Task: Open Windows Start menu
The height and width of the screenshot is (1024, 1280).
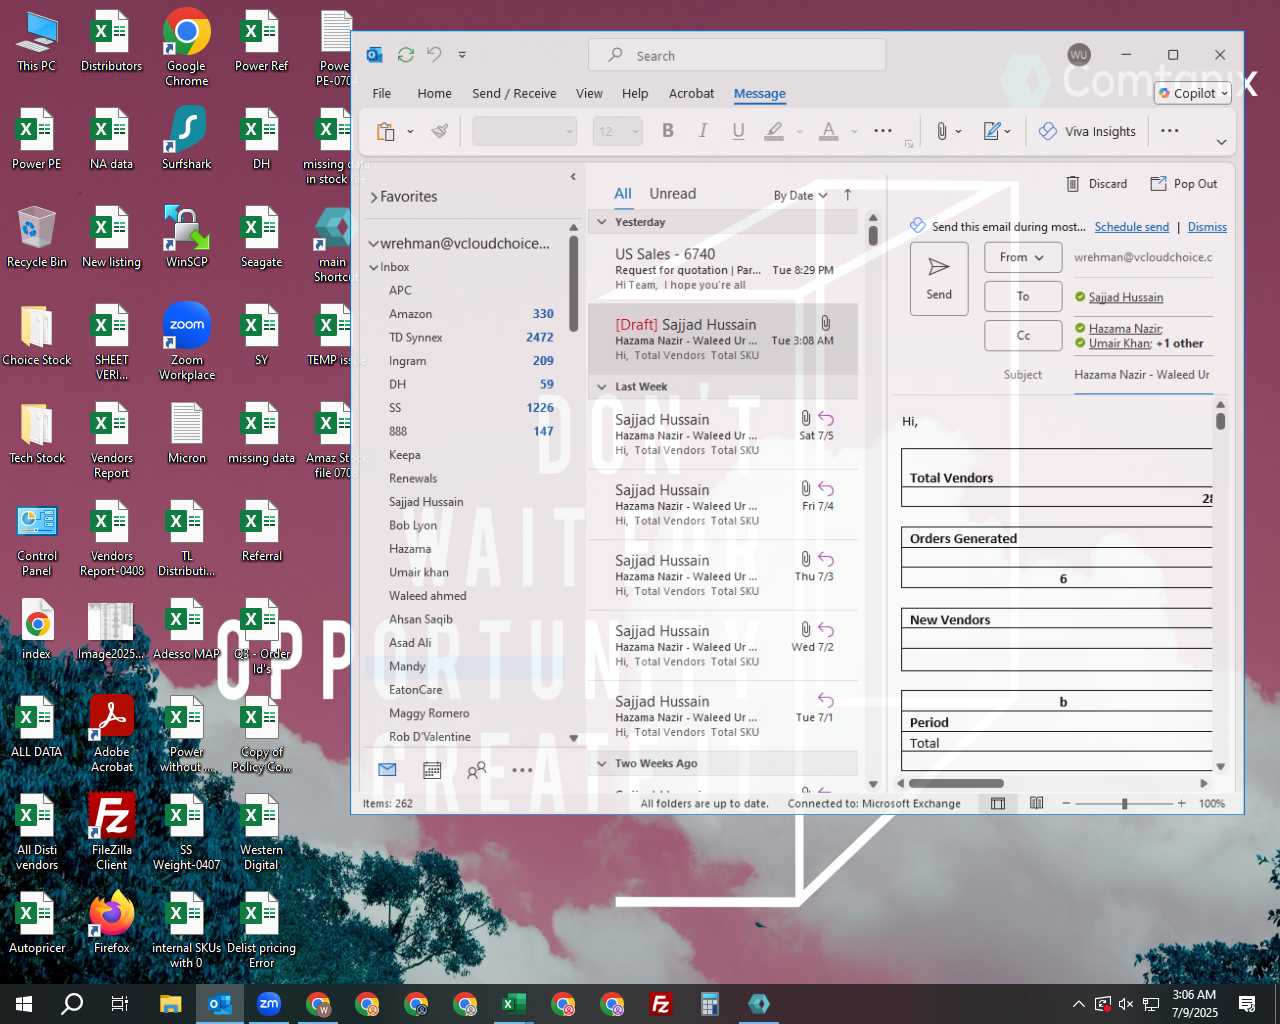Action: (24, 1004)
